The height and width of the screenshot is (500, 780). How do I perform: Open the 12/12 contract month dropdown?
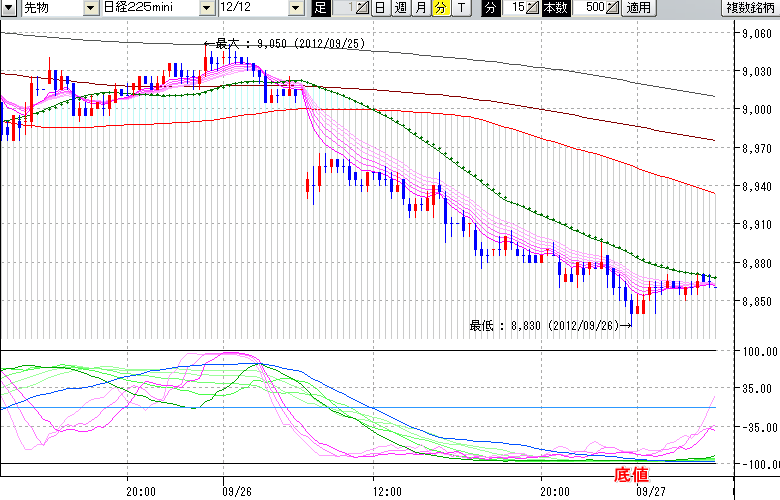click(x=294, y=8)
